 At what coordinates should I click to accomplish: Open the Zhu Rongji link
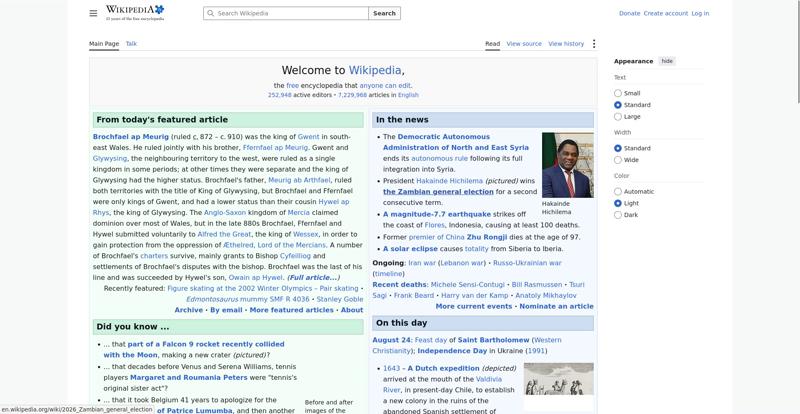click(487, 237)
